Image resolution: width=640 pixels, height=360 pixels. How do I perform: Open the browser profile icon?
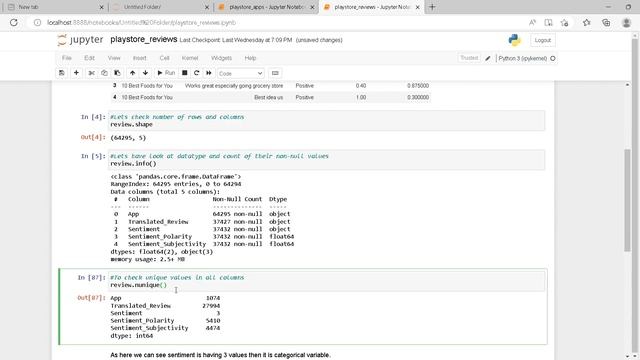[627, 23]
